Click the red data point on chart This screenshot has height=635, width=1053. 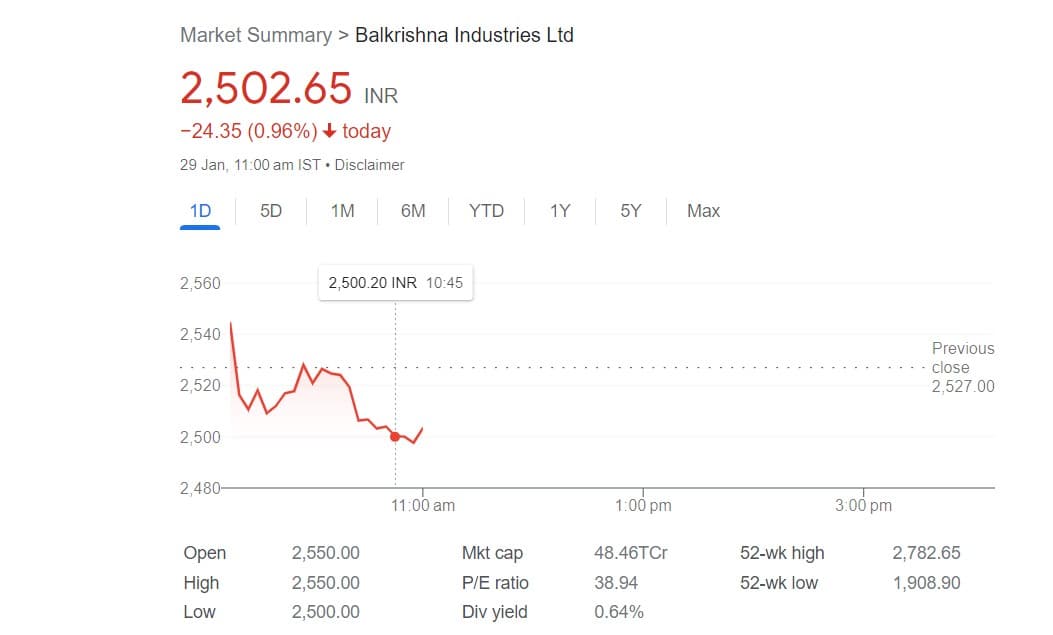(395, 436)
